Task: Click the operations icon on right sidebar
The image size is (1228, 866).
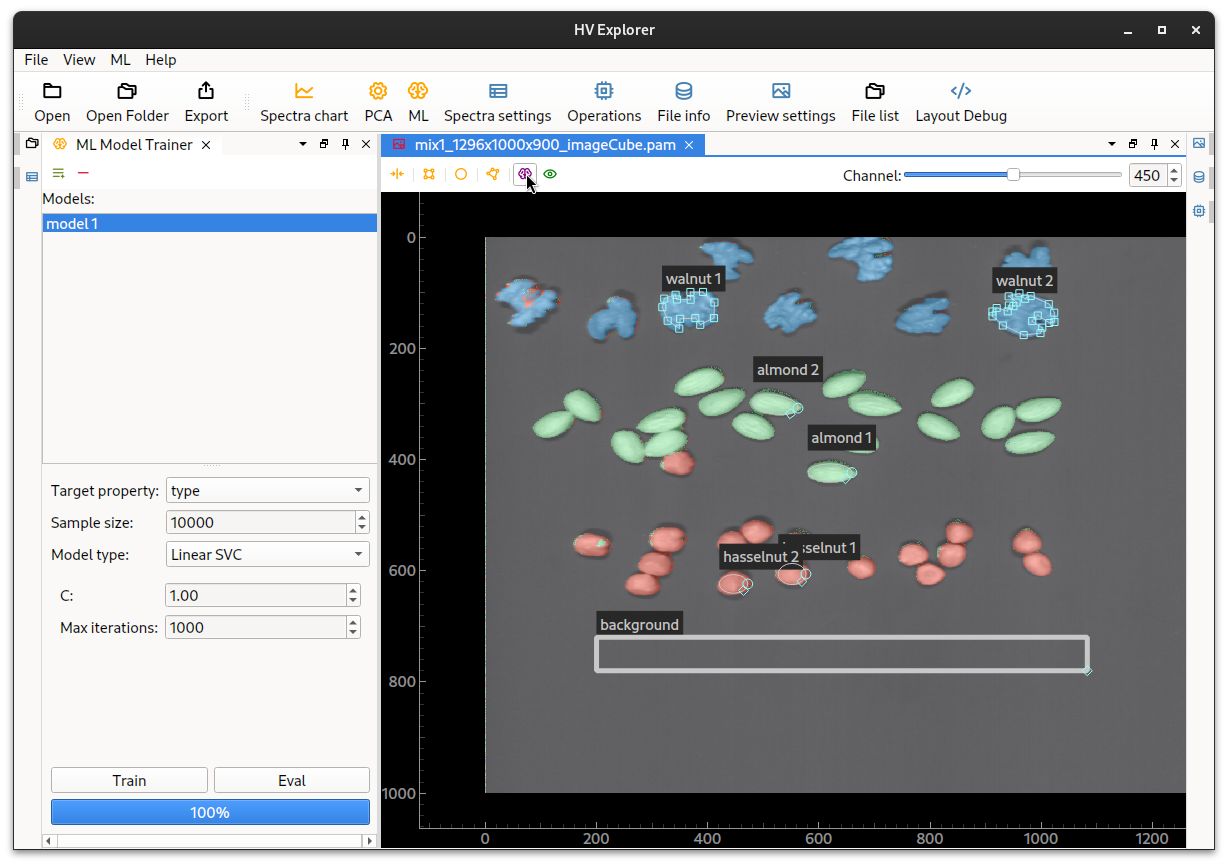Action: coord(1199,211)
